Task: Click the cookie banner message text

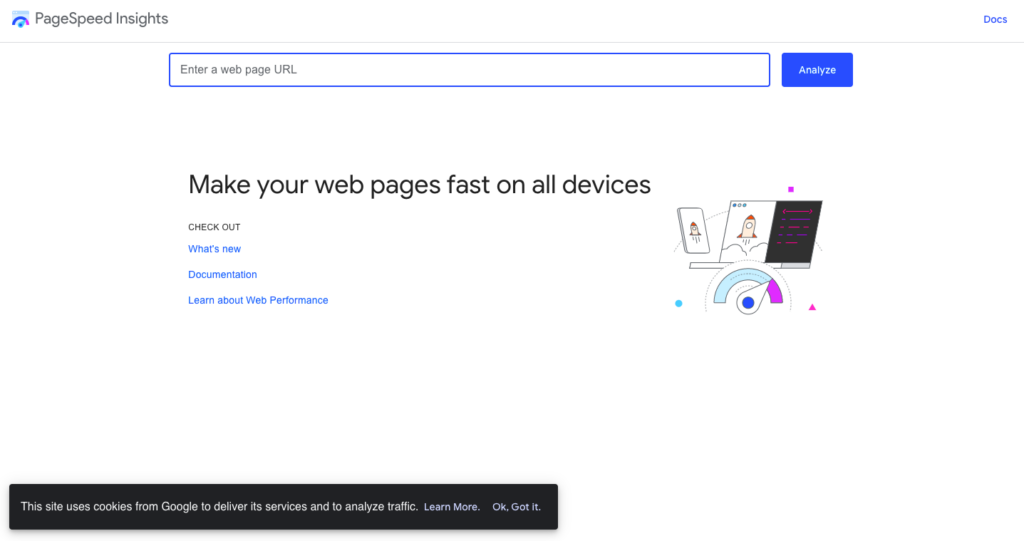Action: (x=219, y=506)
